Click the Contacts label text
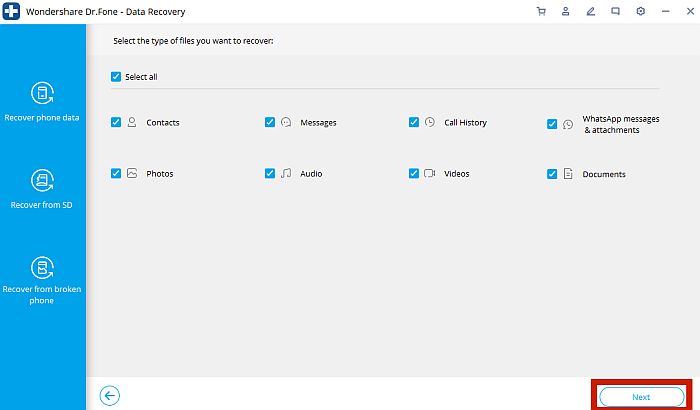 click(x=163, y=123)
